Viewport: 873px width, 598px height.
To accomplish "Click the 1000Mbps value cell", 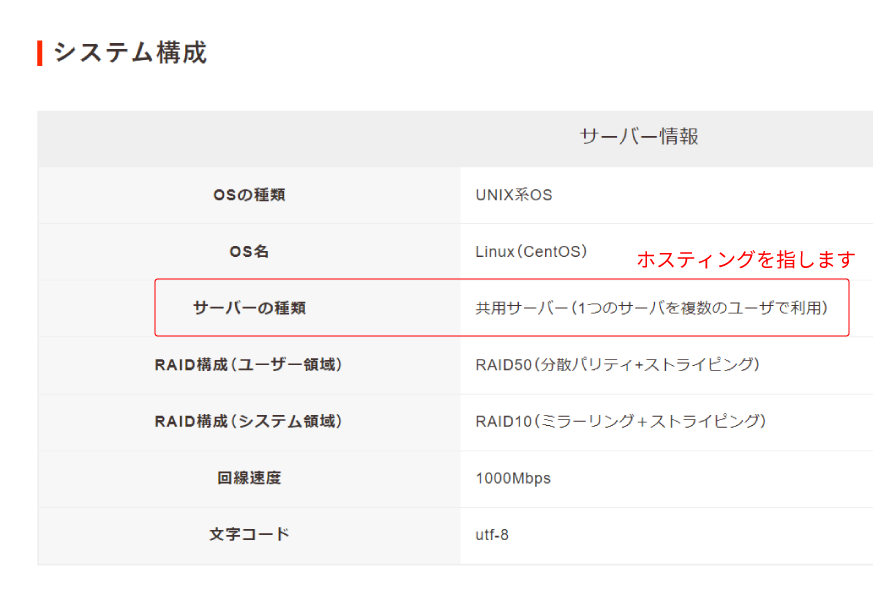I will point(513,478).
